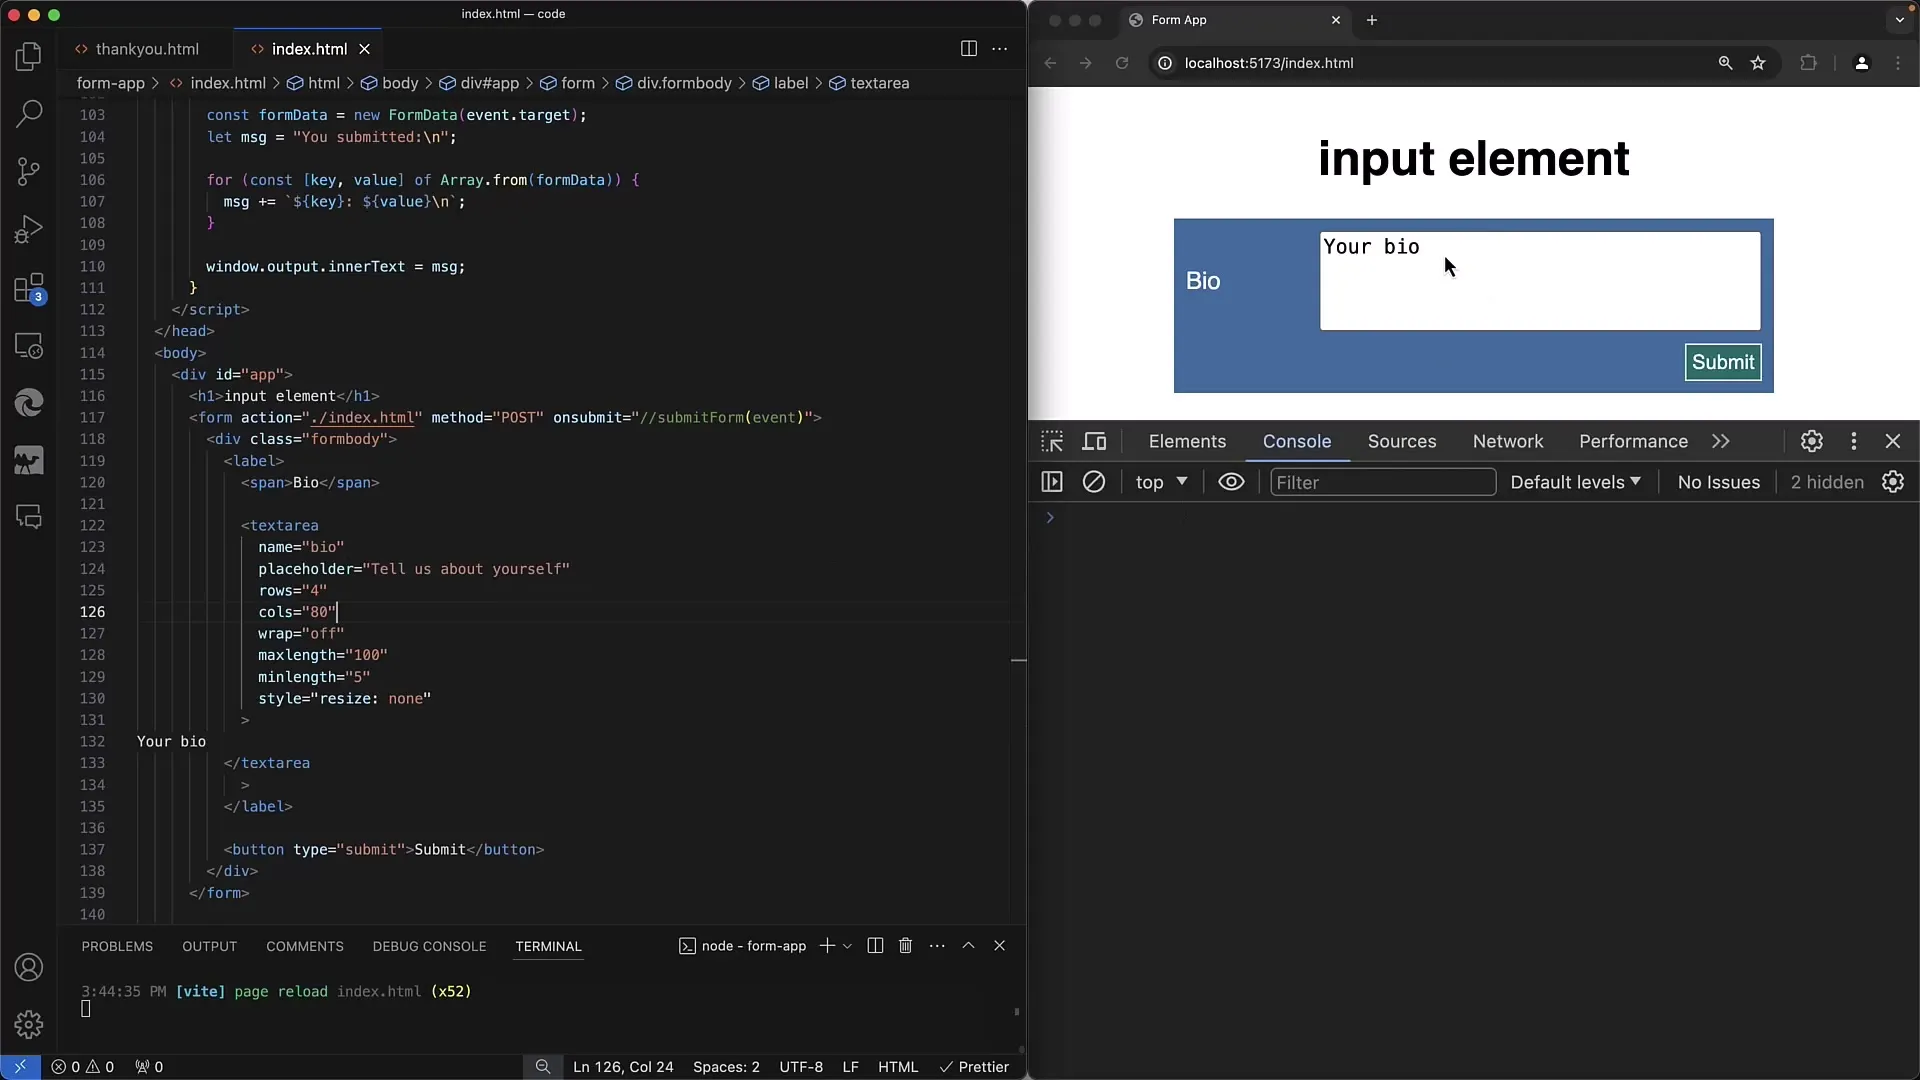This screenshot has height=1080, width=1920.
Task: Toggle console sidebar in DevTools
Action: (1052, 482)
